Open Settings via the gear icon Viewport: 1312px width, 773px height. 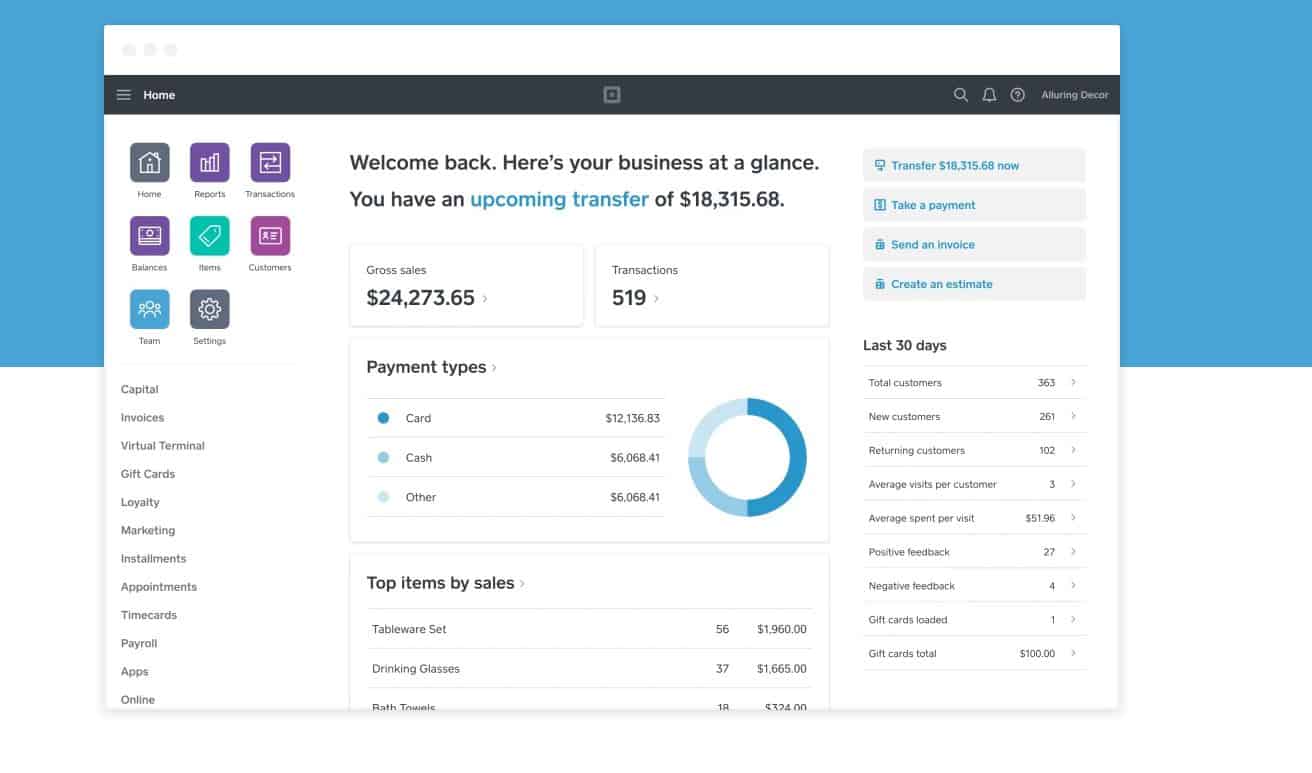pyautogui.click(x=209, y=308)
